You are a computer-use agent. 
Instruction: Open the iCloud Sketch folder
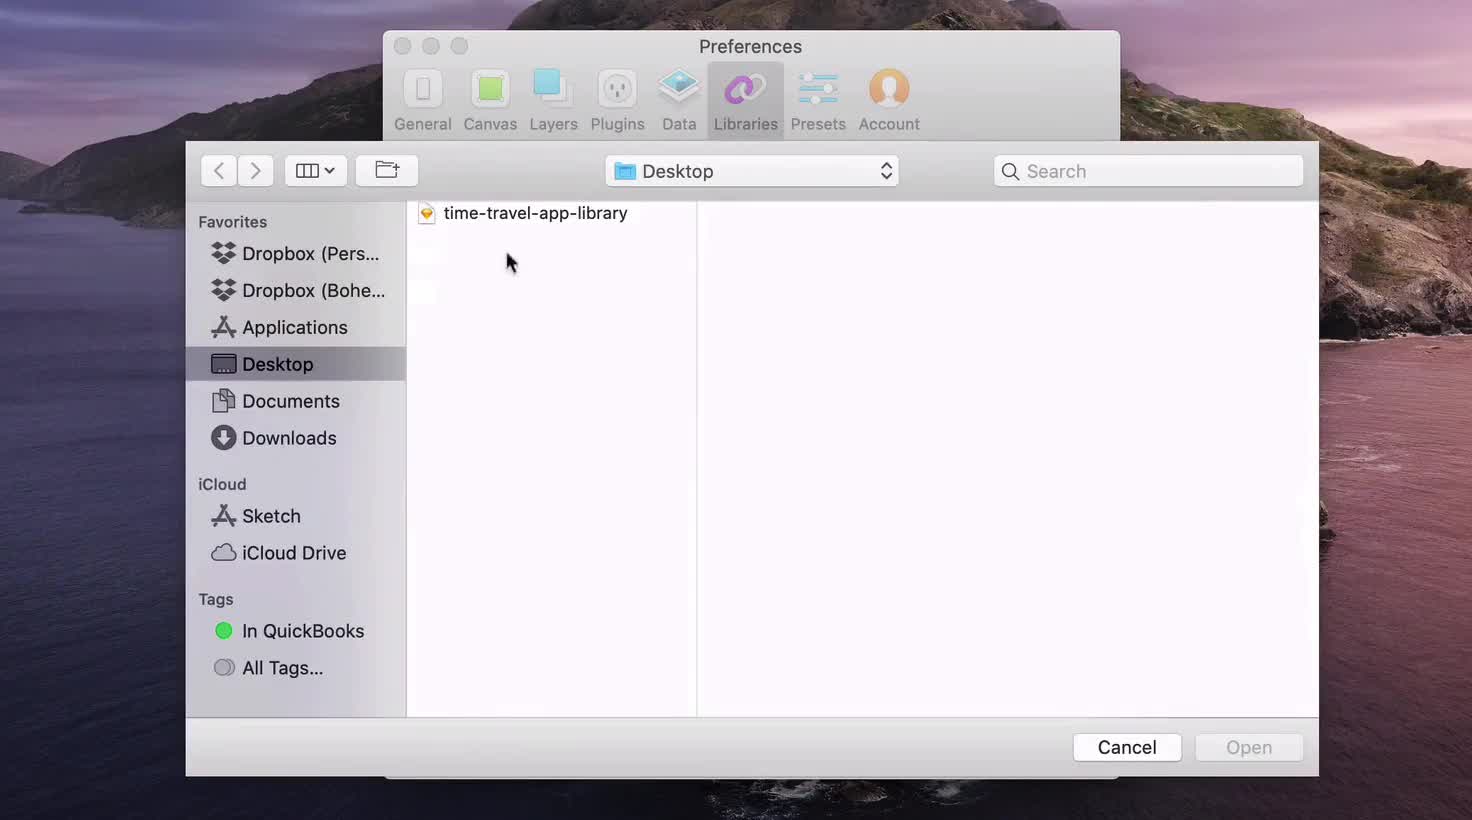tap(296, 516)
